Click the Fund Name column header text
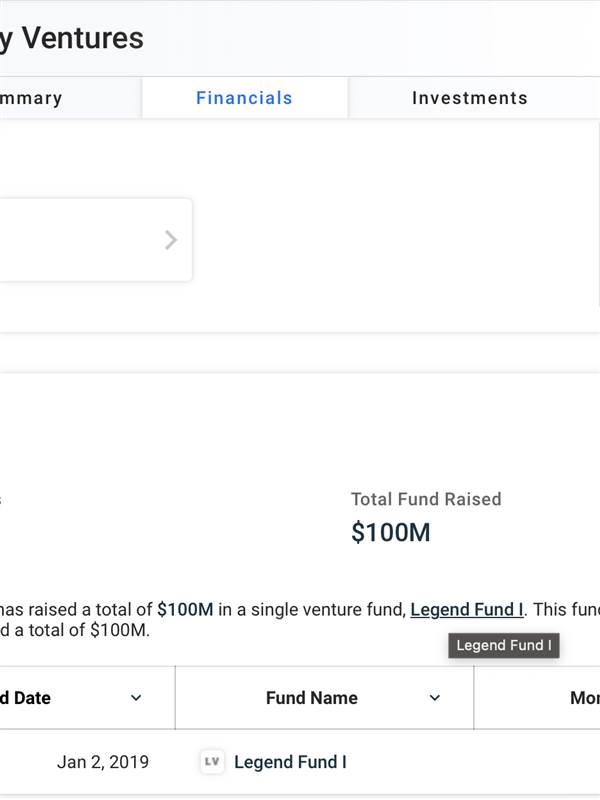This screenshot has height=800, width=600. [312, 697]
